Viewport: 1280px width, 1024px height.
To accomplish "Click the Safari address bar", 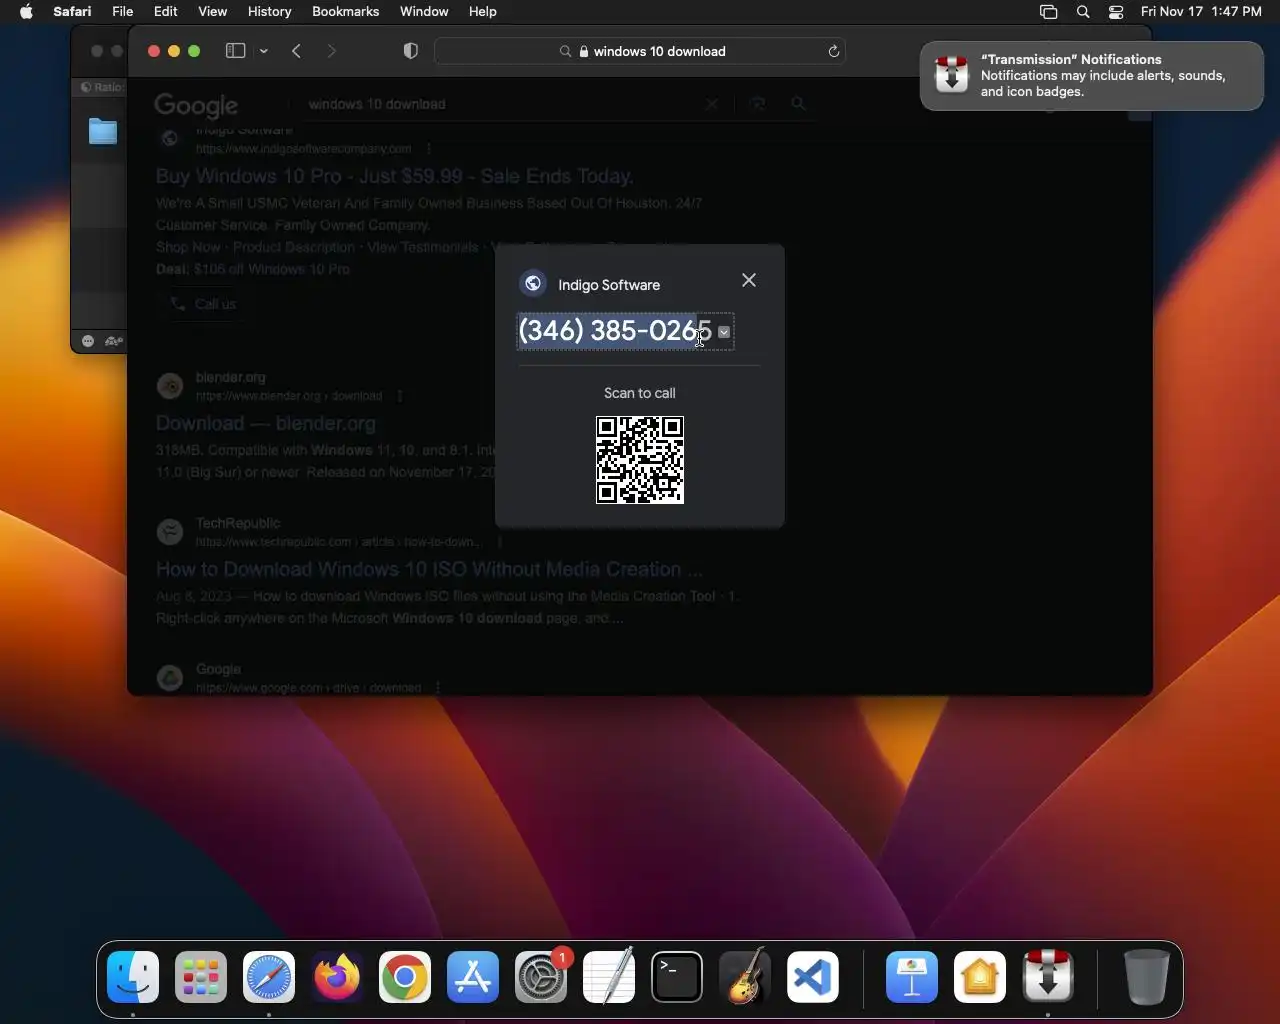I will click(640, 51).
